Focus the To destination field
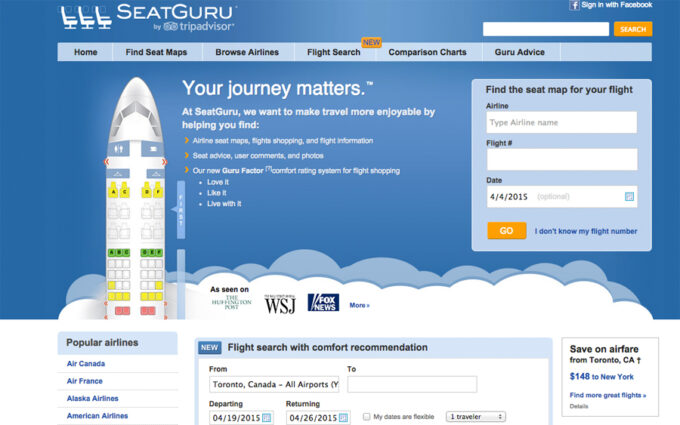The image size is (680, 425). click(x=412, y=384)
